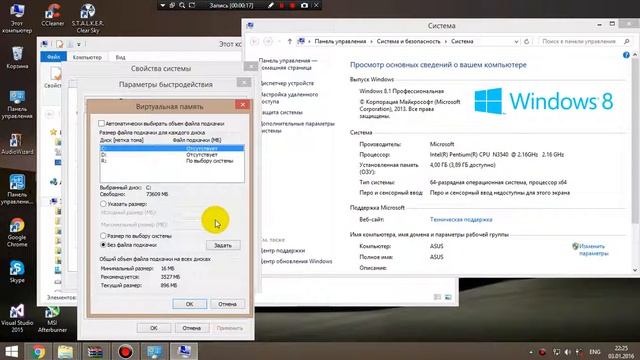Select the По выбору системы drive row
The image size is (640, 360).
[172, 161]
